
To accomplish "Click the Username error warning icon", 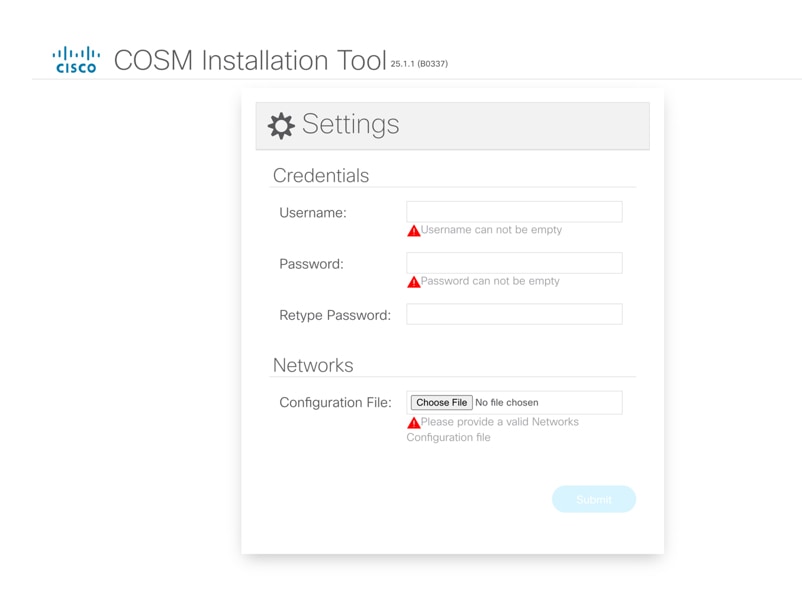I will (x=414, y=231).
